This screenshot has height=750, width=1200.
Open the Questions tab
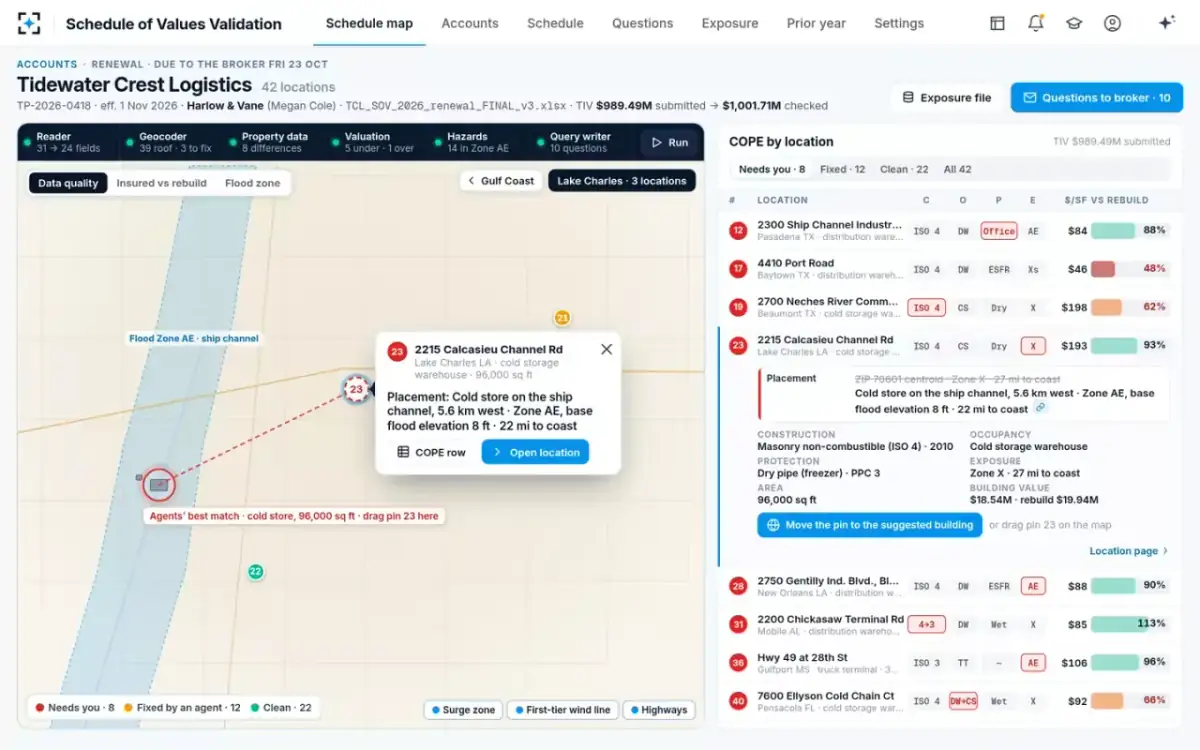[x=642, y=23]
